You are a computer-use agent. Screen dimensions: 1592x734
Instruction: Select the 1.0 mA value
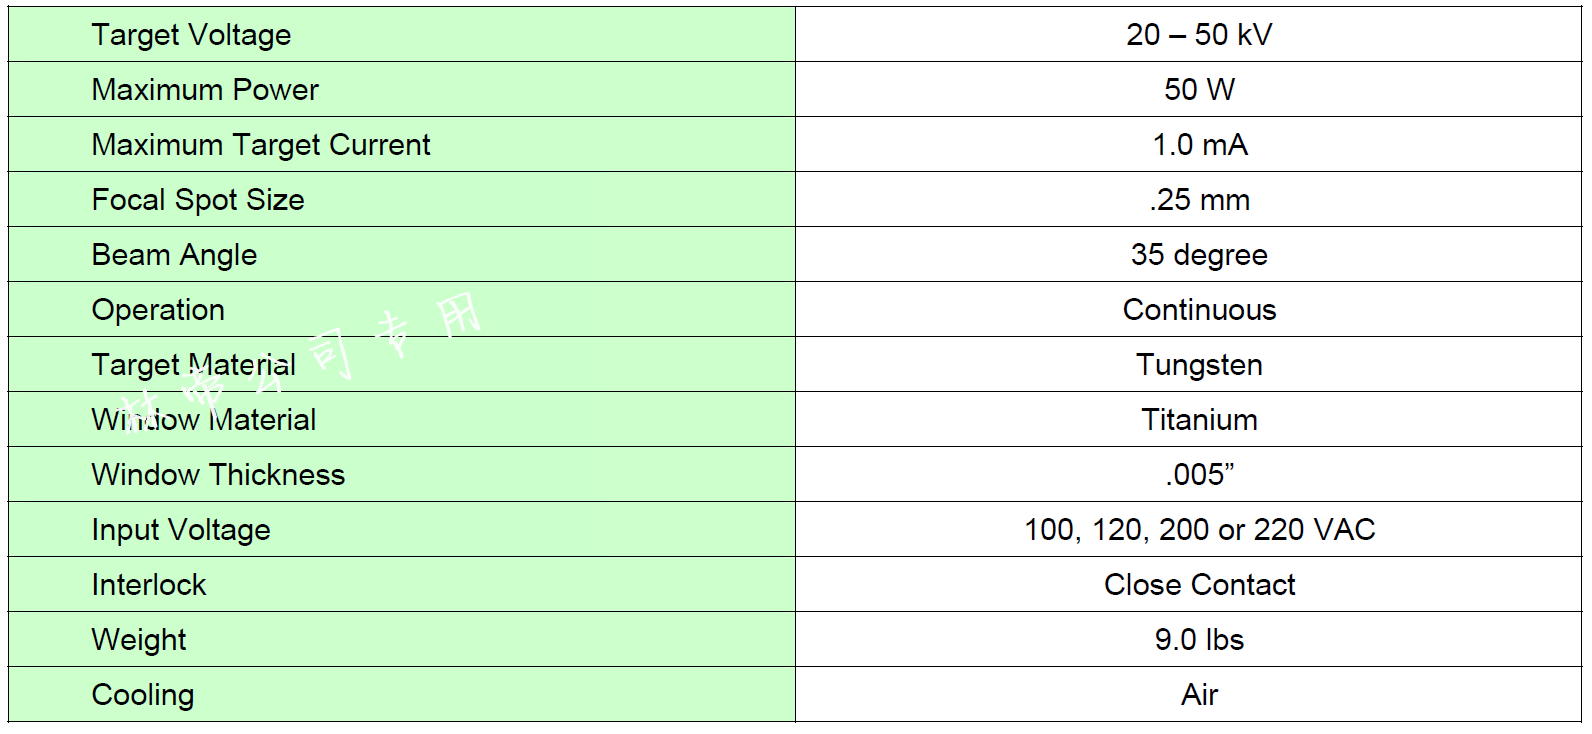1199,145
